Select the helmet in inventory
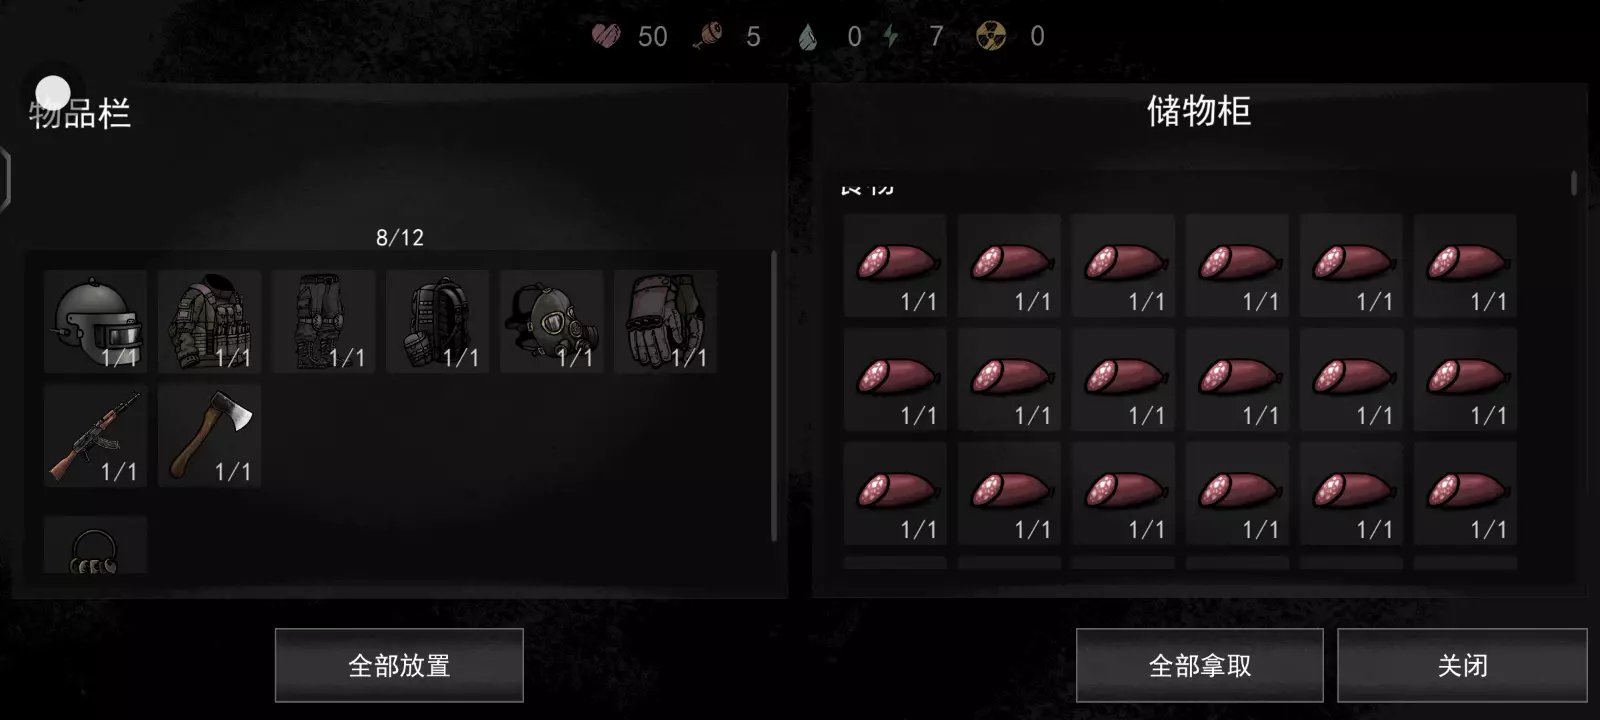The image size is (1600, 720). [x=95, y=321]
